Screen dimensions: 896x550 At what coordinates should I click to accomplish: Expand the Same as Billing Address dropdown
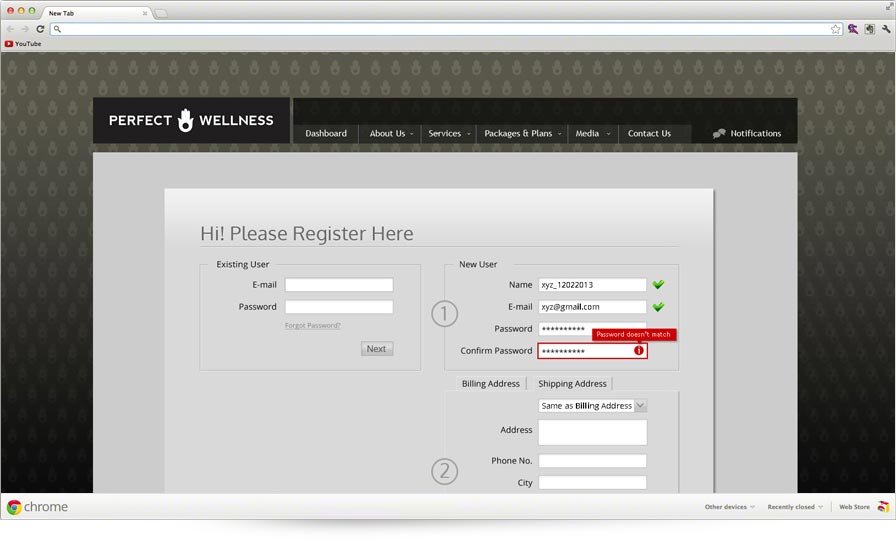pyautogui.click(x=640, y=406)
